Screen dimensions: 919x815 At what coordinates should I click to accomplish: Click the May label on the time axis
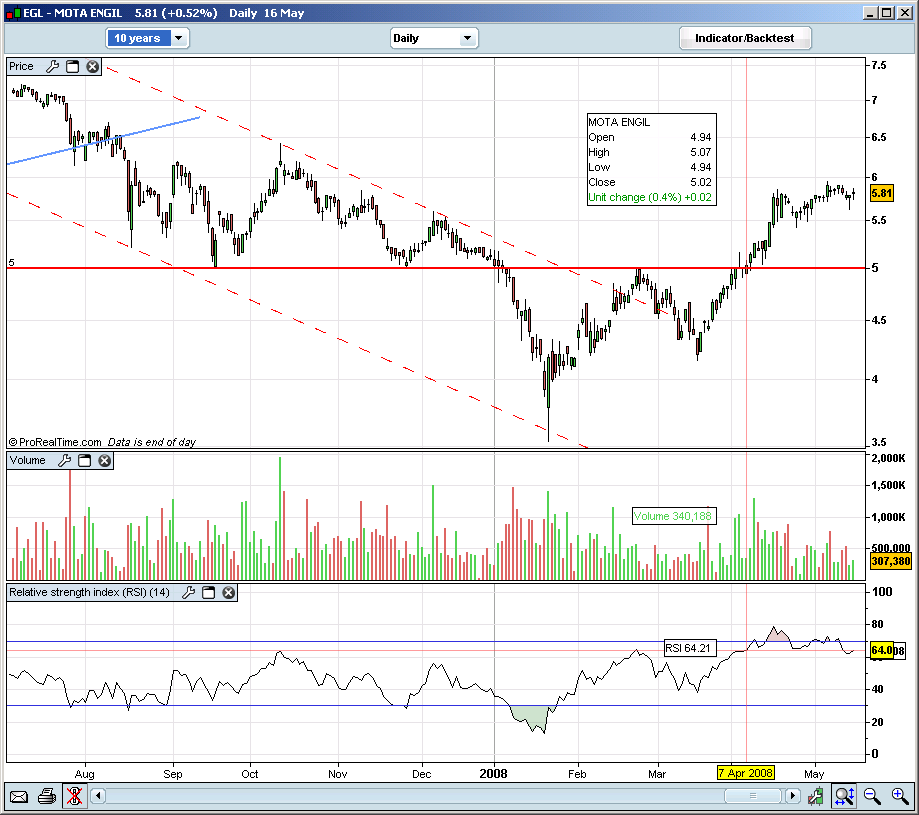814,774
